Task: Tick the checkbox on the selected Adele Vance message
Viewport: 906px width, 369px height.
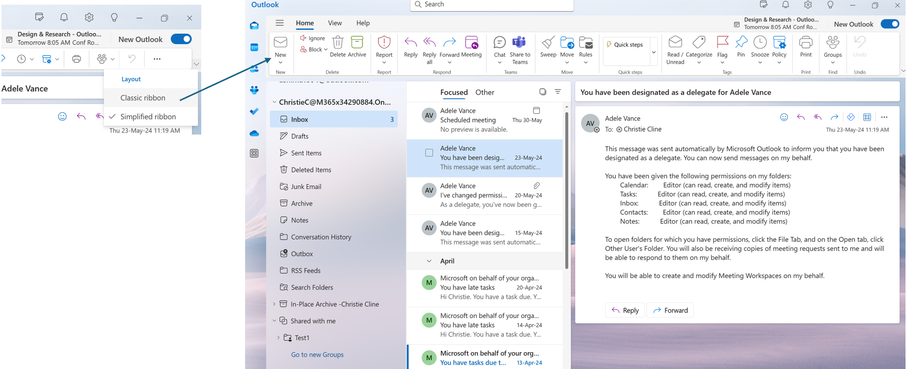Action: (429, 153)
